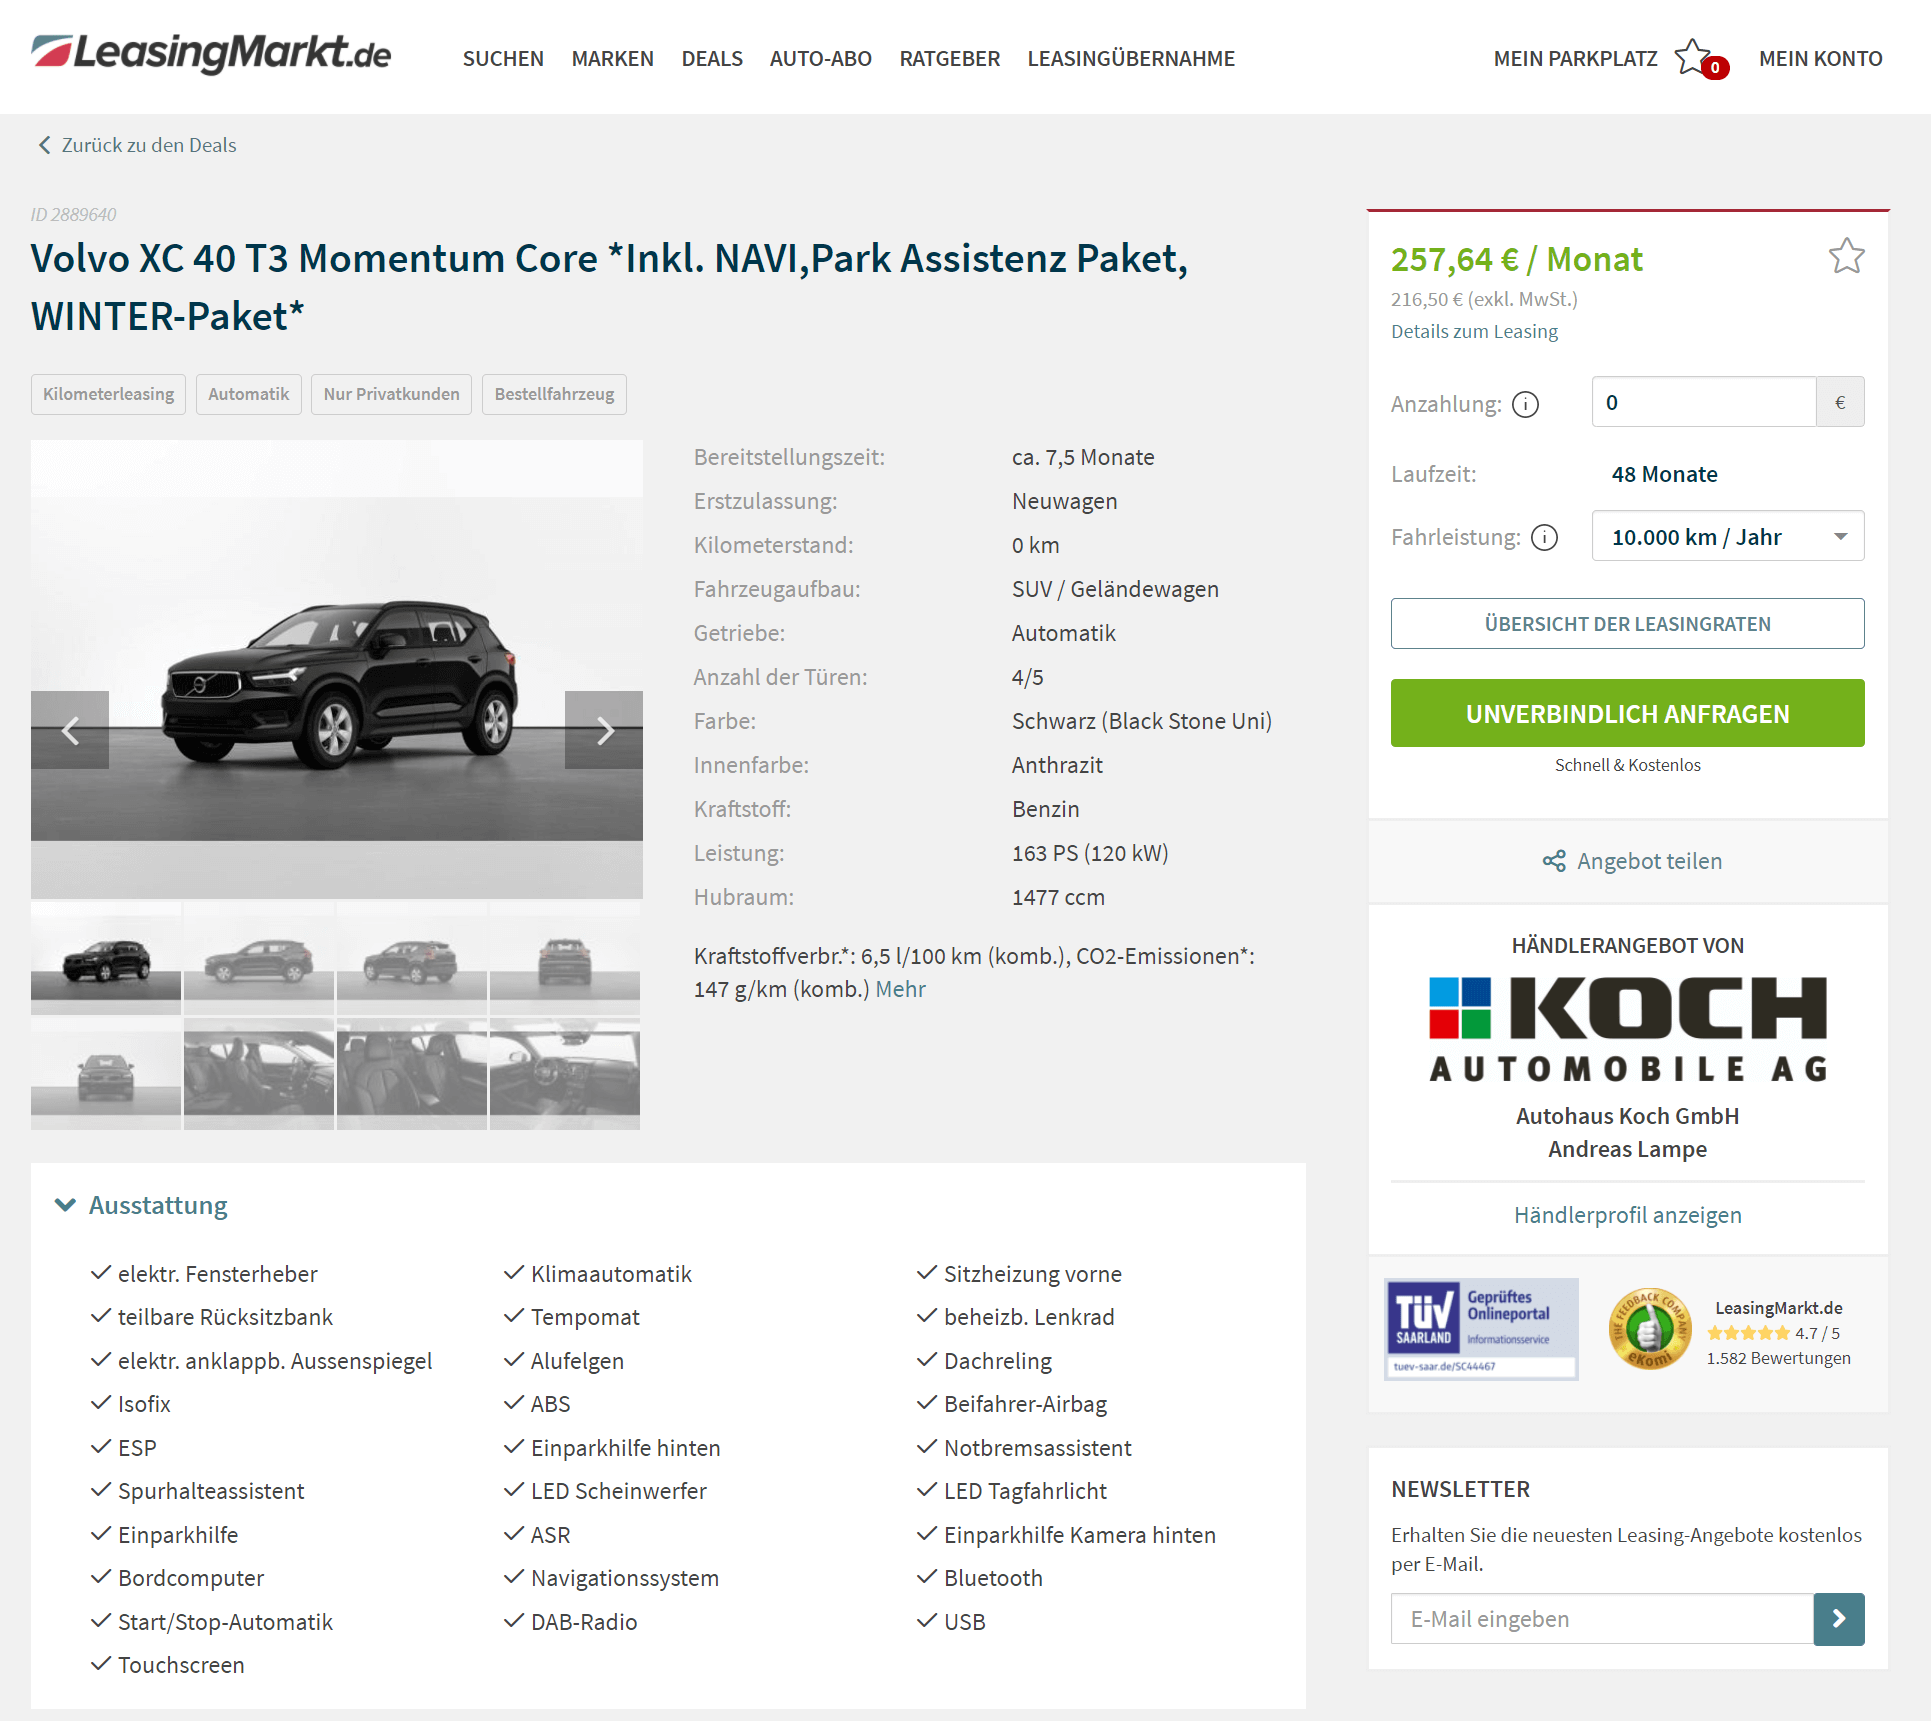Click the main Volvo XC40 photo
This screenshot has height=1721, width=1931.
pos(337,669)
